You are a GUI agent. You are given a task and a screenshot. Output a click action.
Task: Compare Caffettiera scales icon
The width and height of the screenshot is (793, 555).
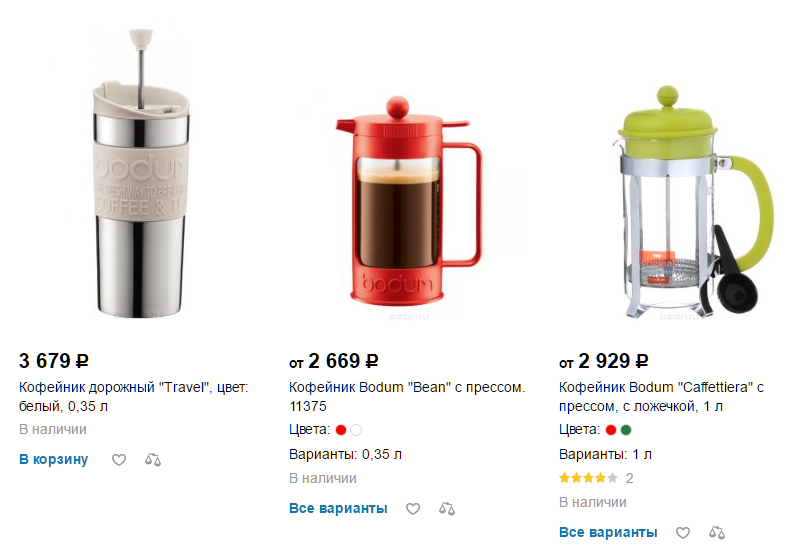point(717,532)
